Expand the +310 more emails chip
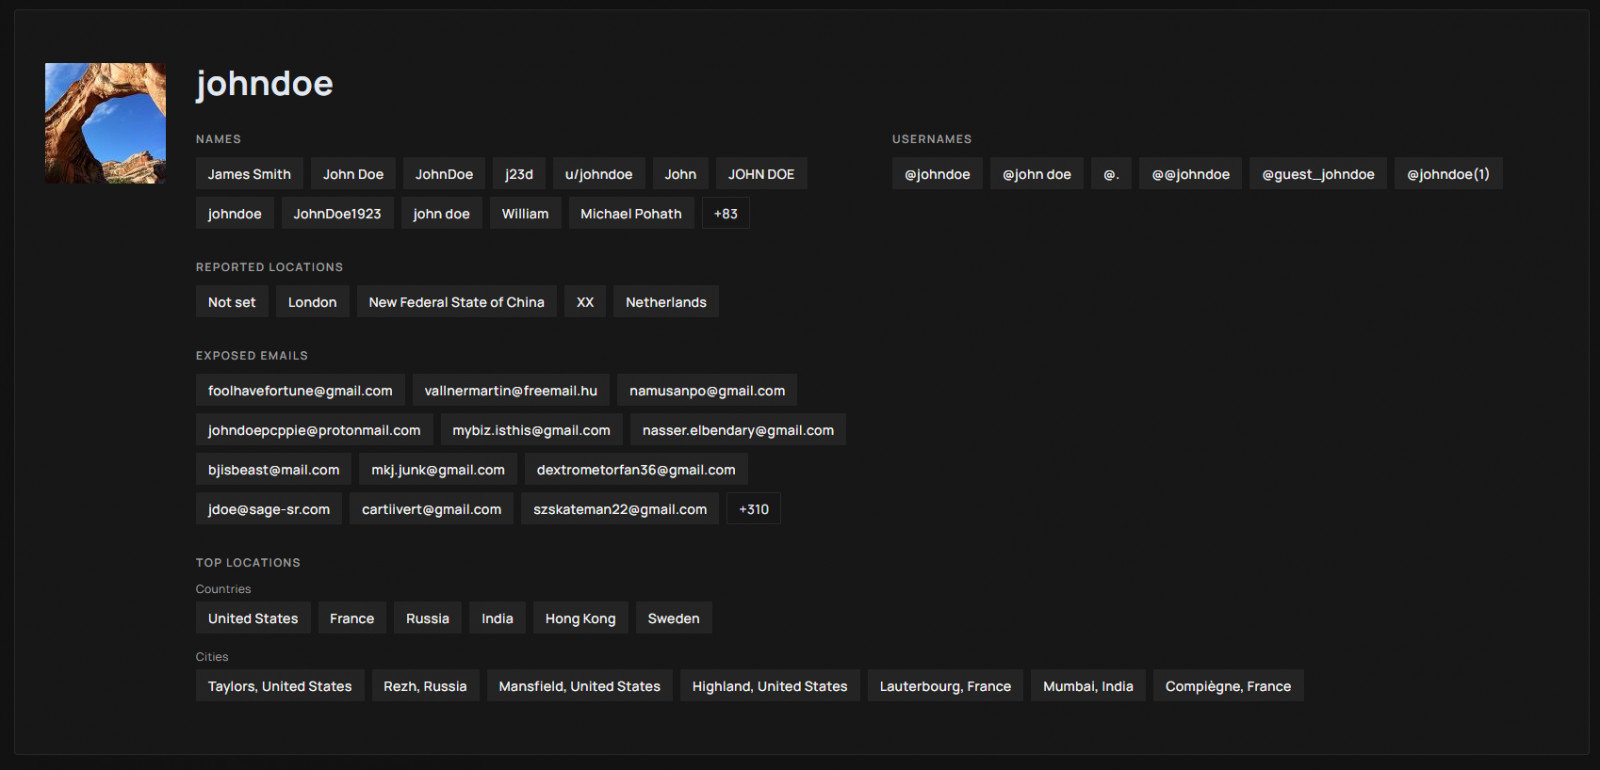The image size is (1600, 770). point(753,509)
